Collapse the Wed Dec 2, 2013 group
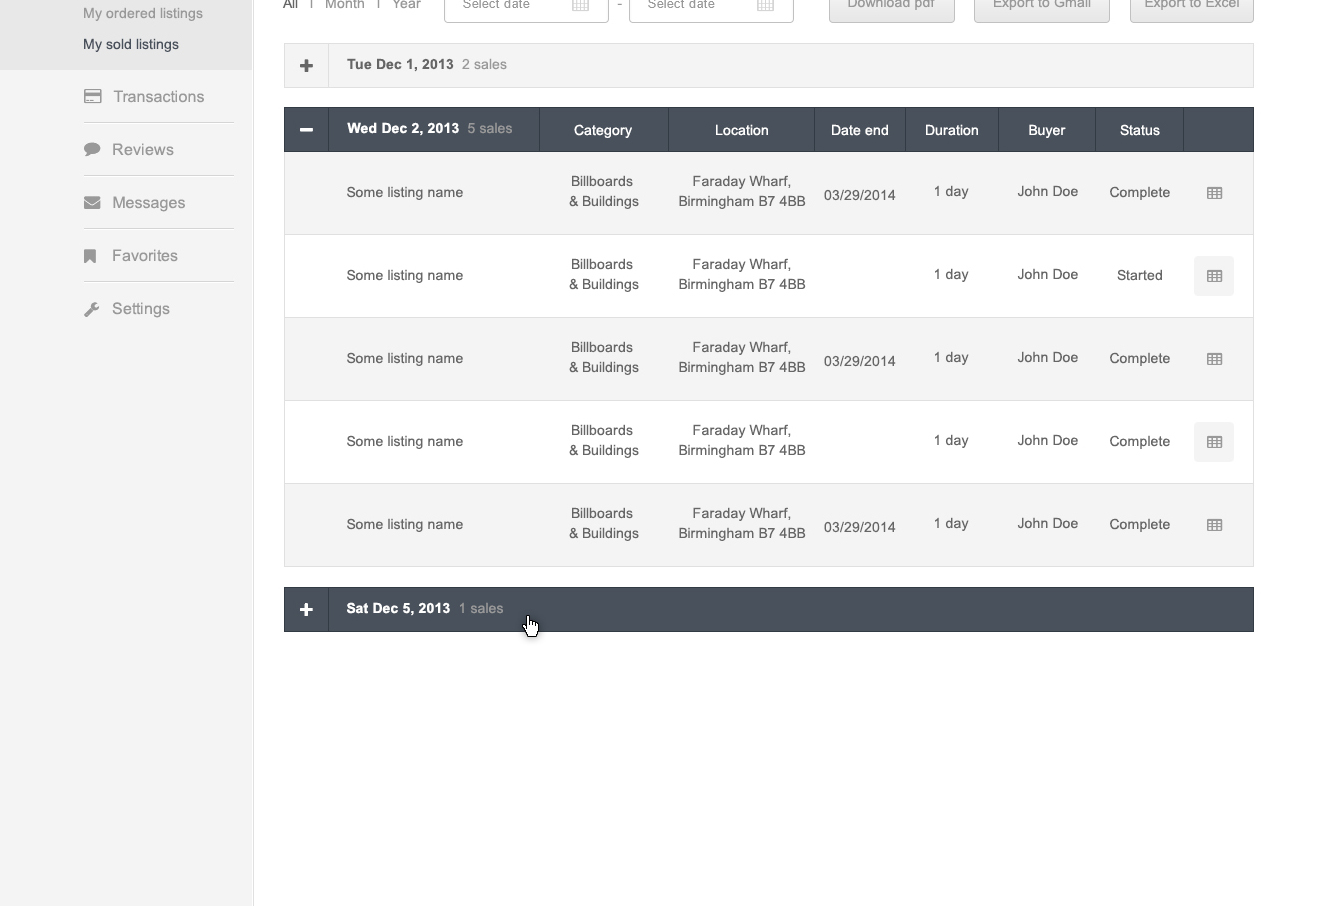The width and height of the screenshot is (1340, 906). 306,129
